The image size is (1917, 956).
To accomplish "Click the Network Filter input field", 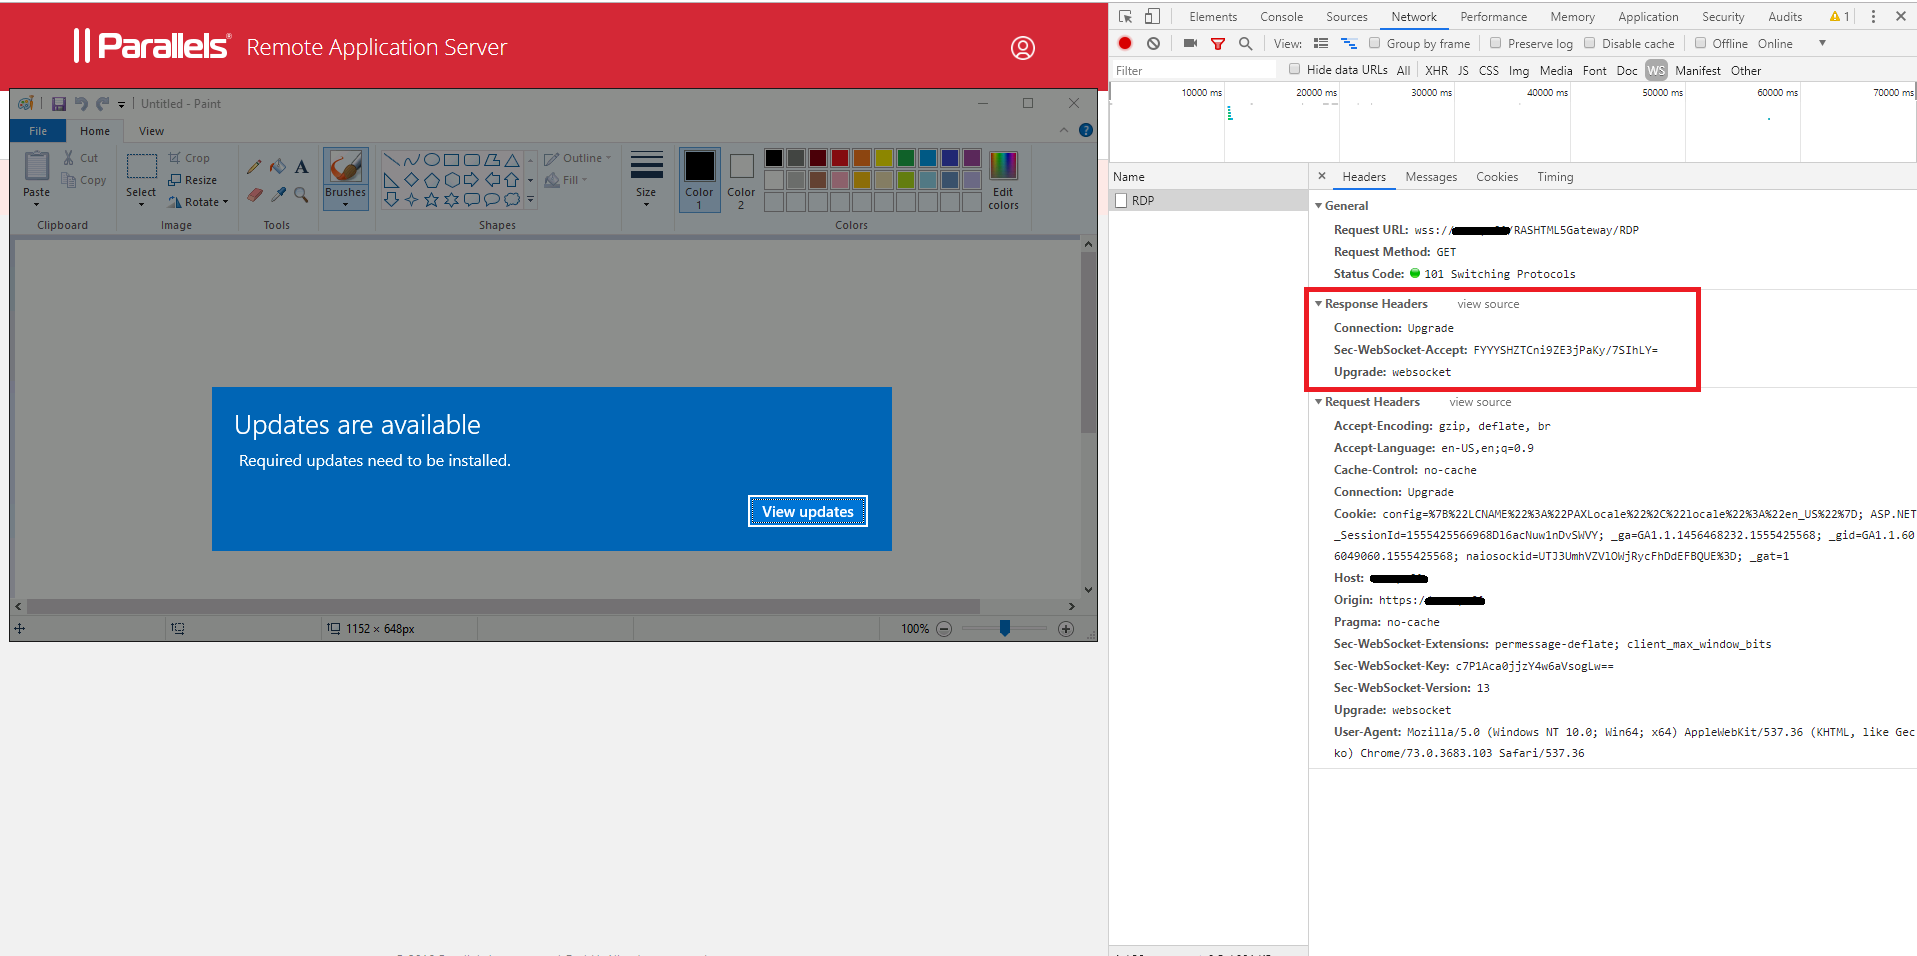I will (x=1193, y=70).
